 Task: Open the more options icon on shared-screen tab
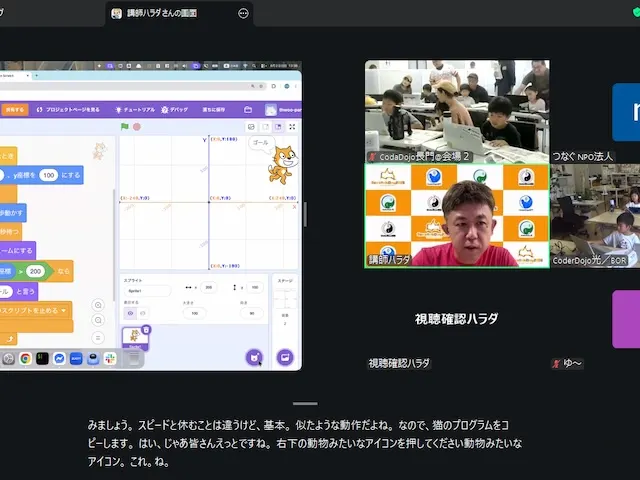pyautogui.click(x=243, y=13)
